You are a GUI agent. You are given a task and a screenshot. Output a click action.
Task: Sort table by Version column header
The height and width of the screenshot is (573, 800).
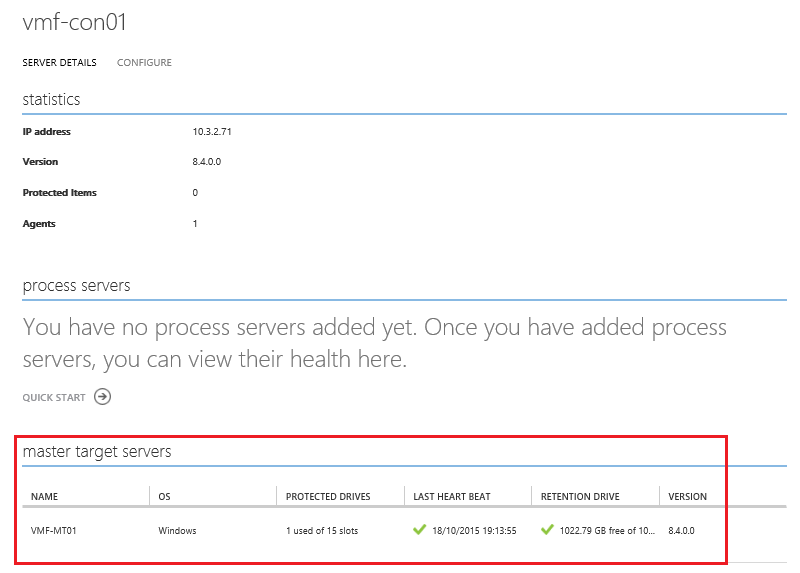point(687,497)
